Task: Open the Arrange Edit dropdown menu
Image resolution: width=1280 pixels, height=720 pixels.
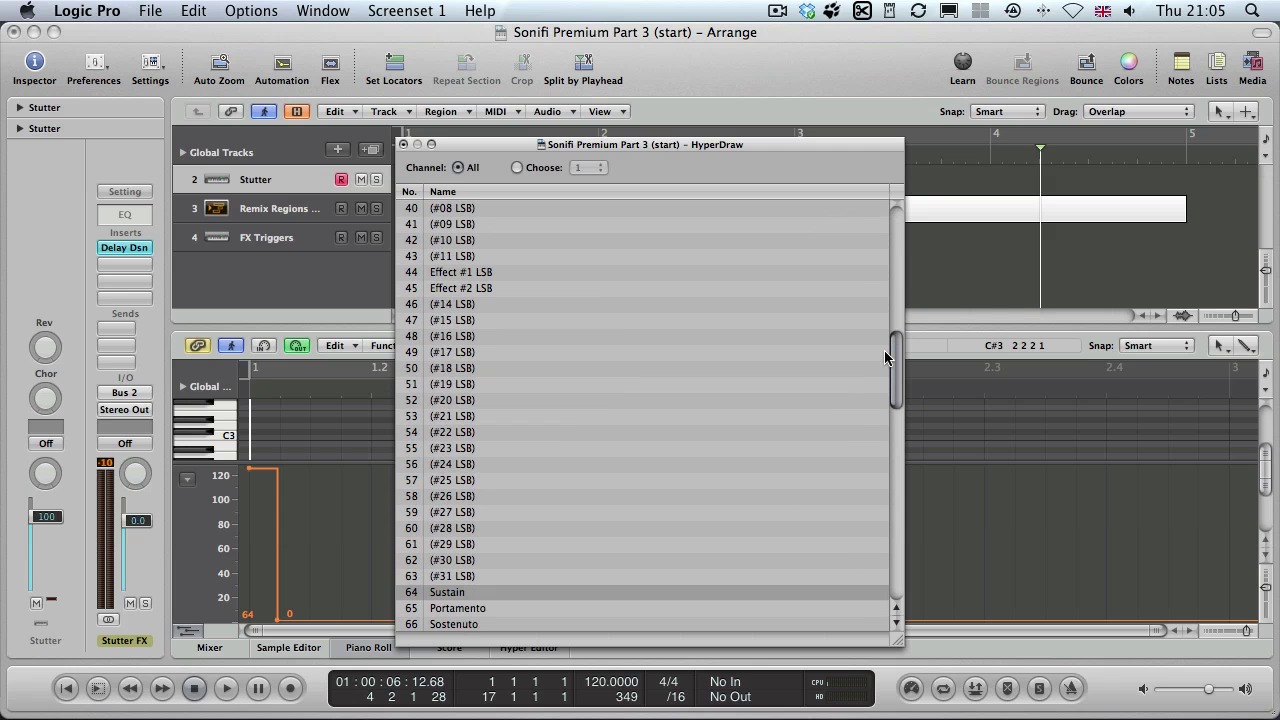Action: click(341, 112)
